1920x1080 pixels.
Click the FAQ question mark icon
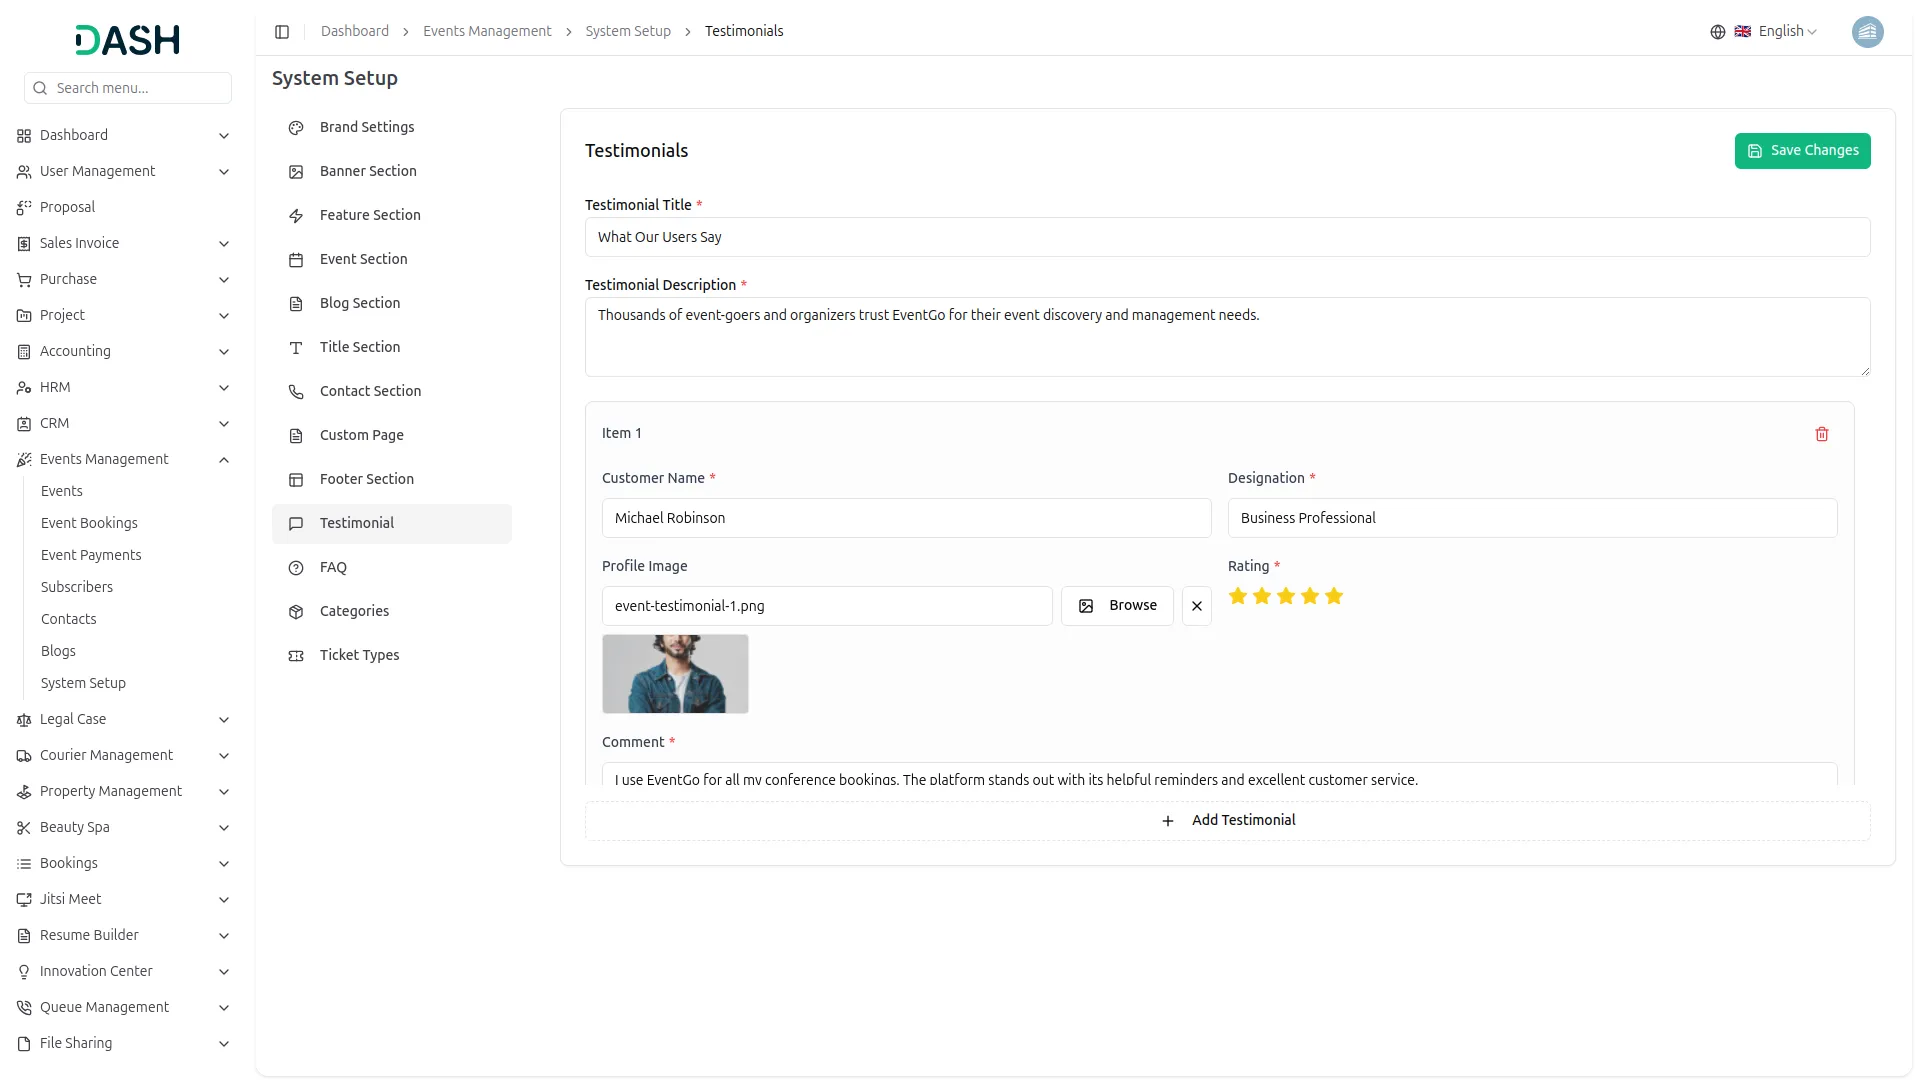[x=296, y=568]
